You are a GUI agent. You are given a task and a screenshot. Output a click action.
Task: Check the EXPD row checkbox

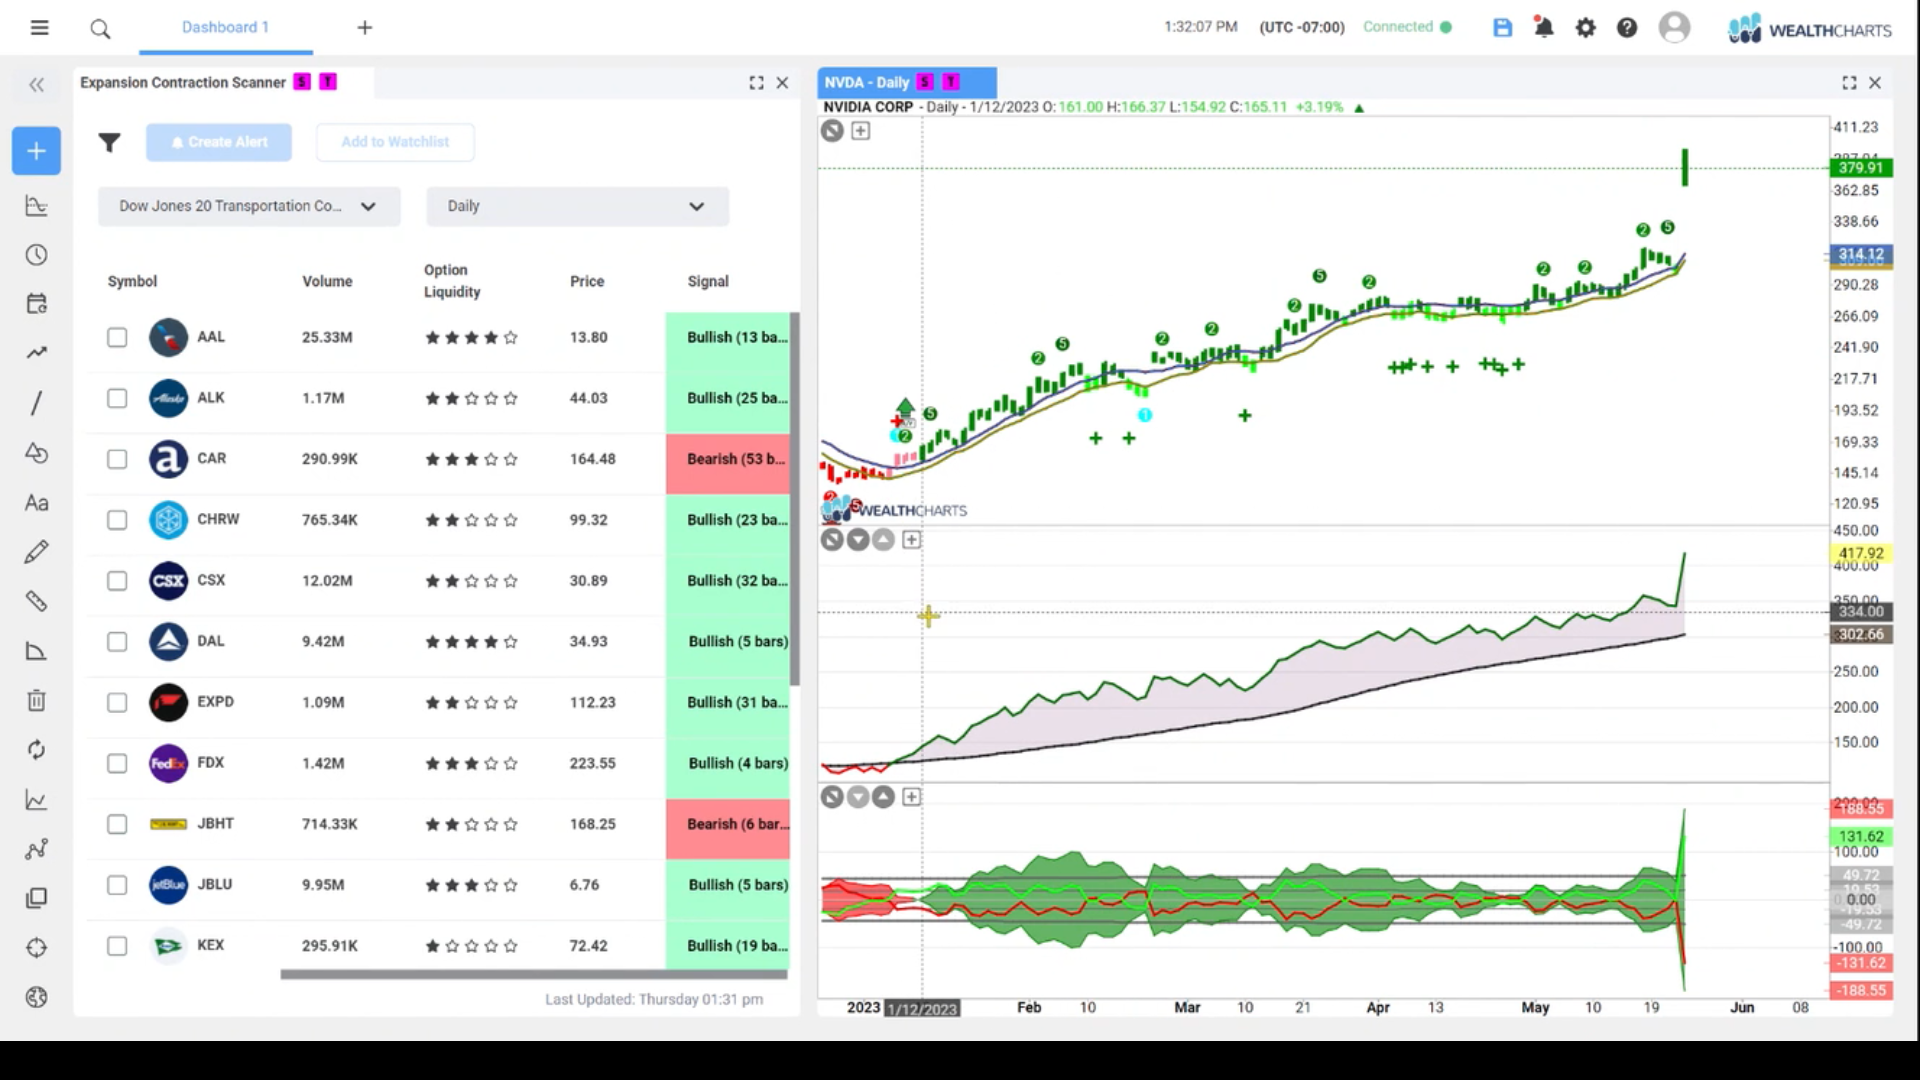click(x=117, y=703)
